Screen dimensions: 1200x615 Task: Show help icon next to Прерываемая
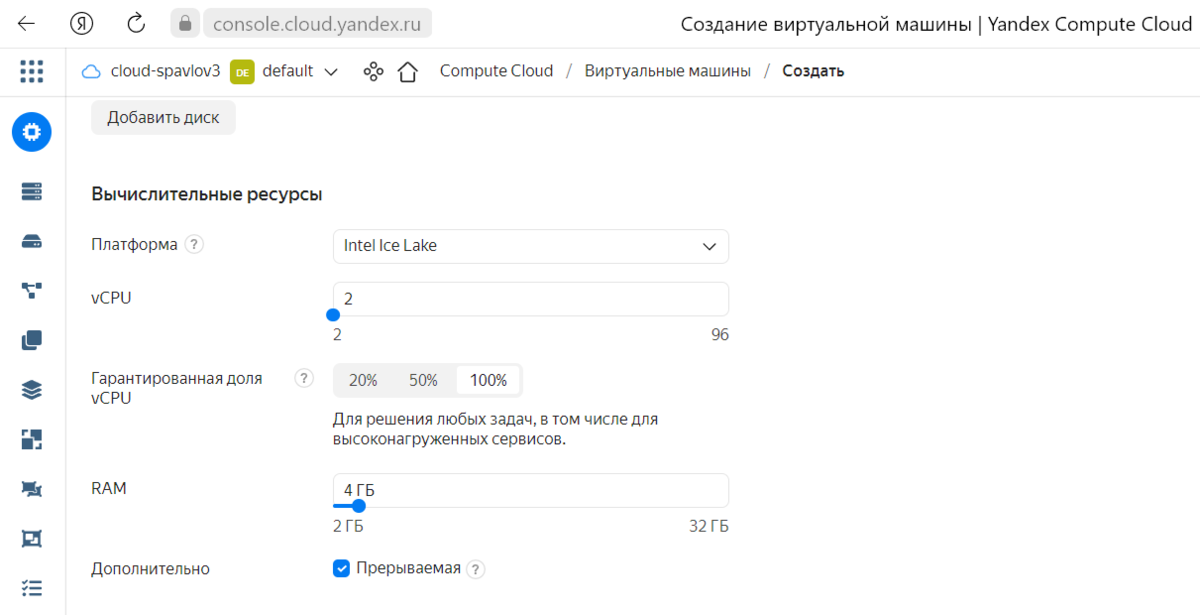coord(476,569)
